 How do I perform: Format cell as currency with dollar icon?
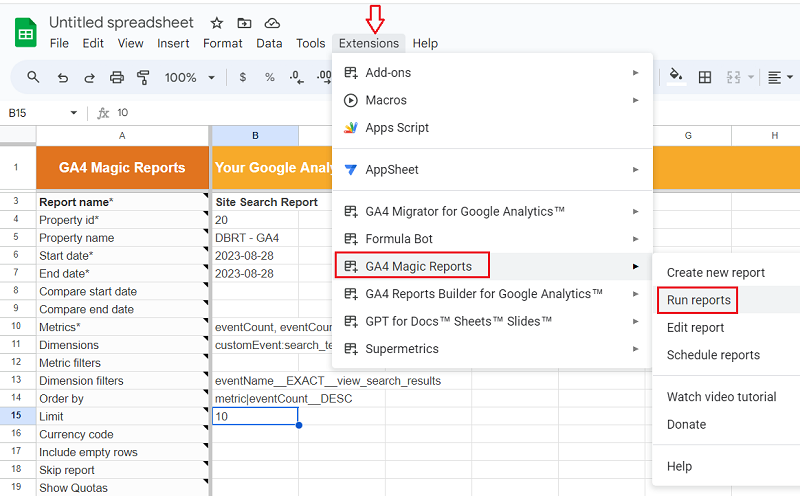tap(243, 77)
